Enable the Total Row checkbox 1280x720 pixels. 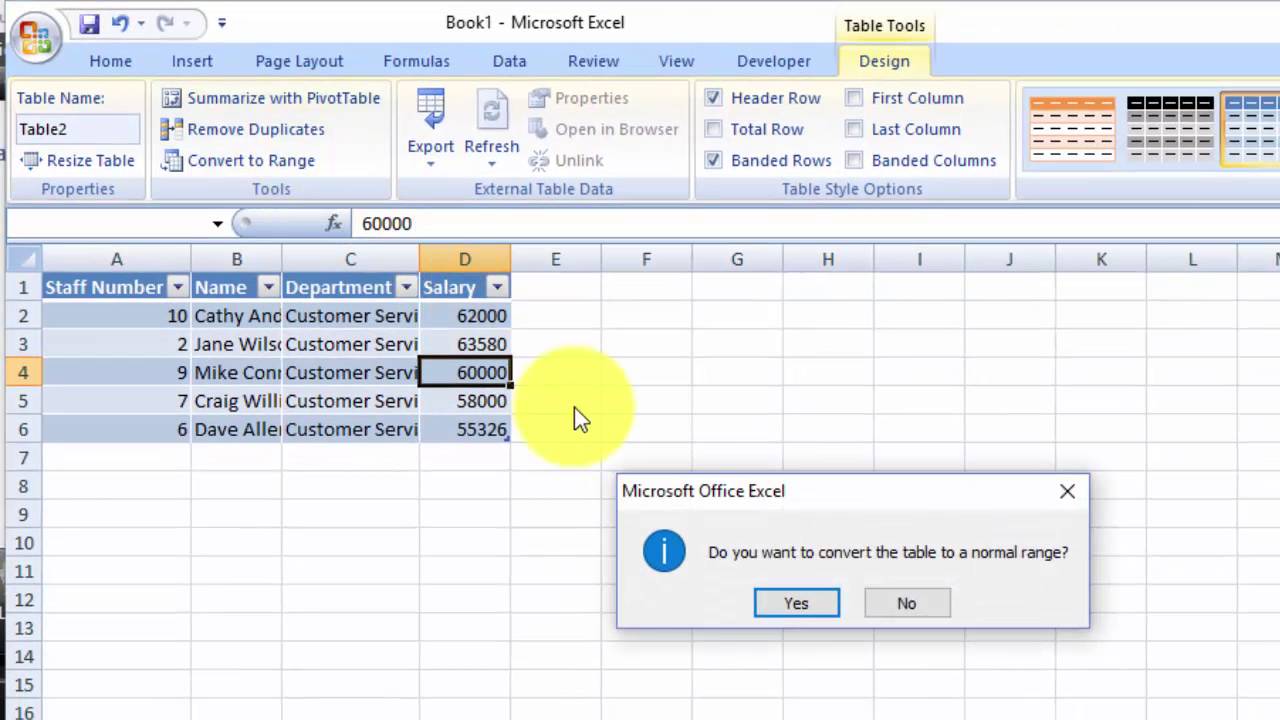713,129
